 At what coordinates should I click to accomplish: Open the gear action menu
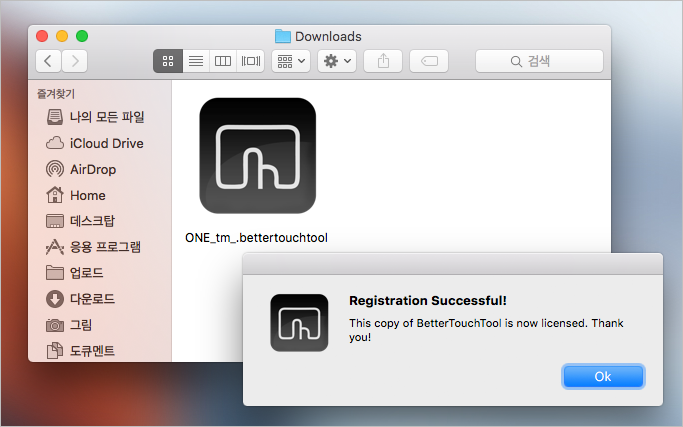coord(337,61)
